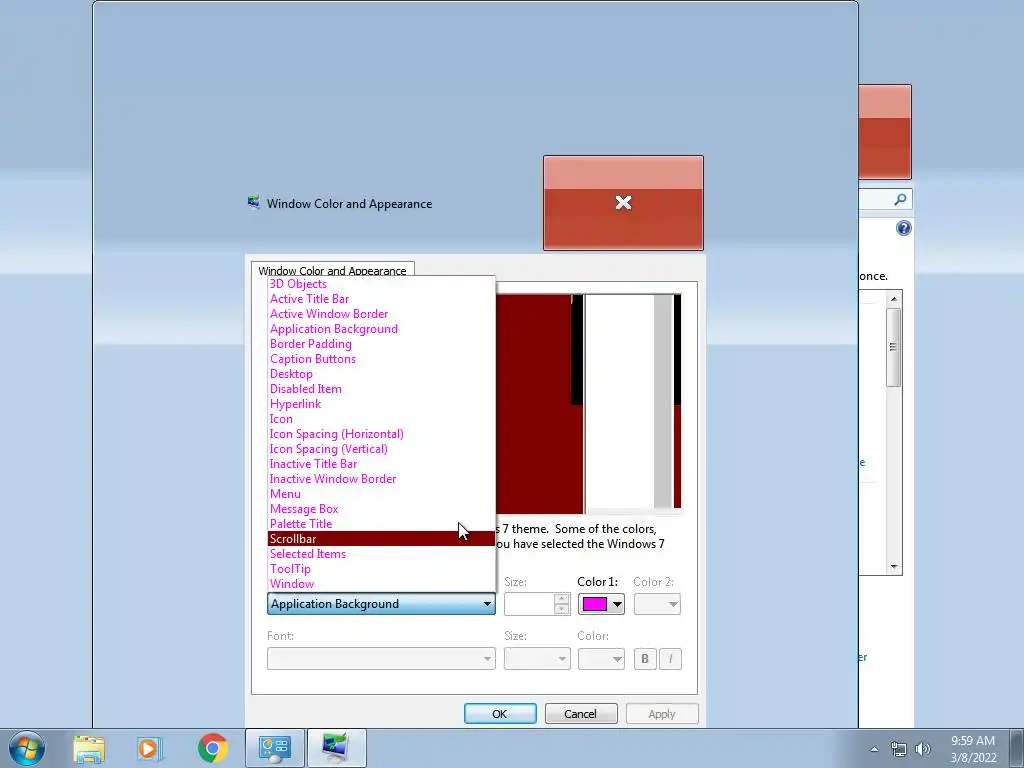The height and width of the screenshot is (768, 1024).
Task: Launch Windows Media Player from taskbar
Action: click(x=149, y=748)
